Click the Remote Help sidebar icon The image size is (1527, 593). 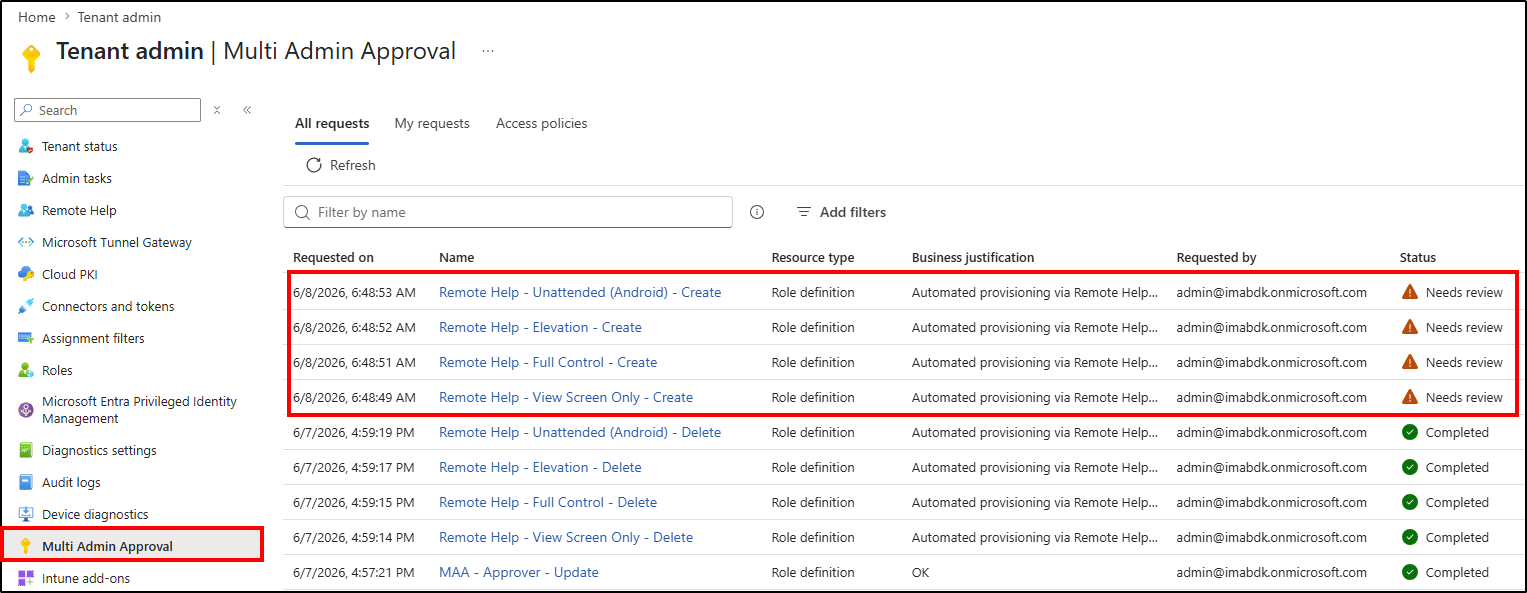tap(26, 210)
